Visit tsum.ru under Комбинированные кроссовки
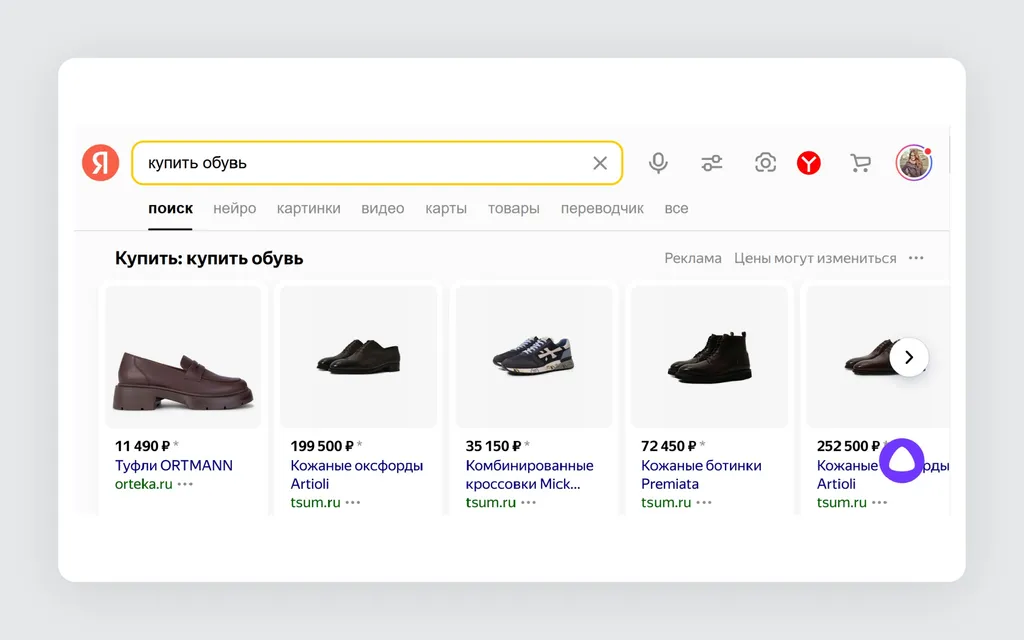The image size is (1024, 640). [x=490, y=502]
